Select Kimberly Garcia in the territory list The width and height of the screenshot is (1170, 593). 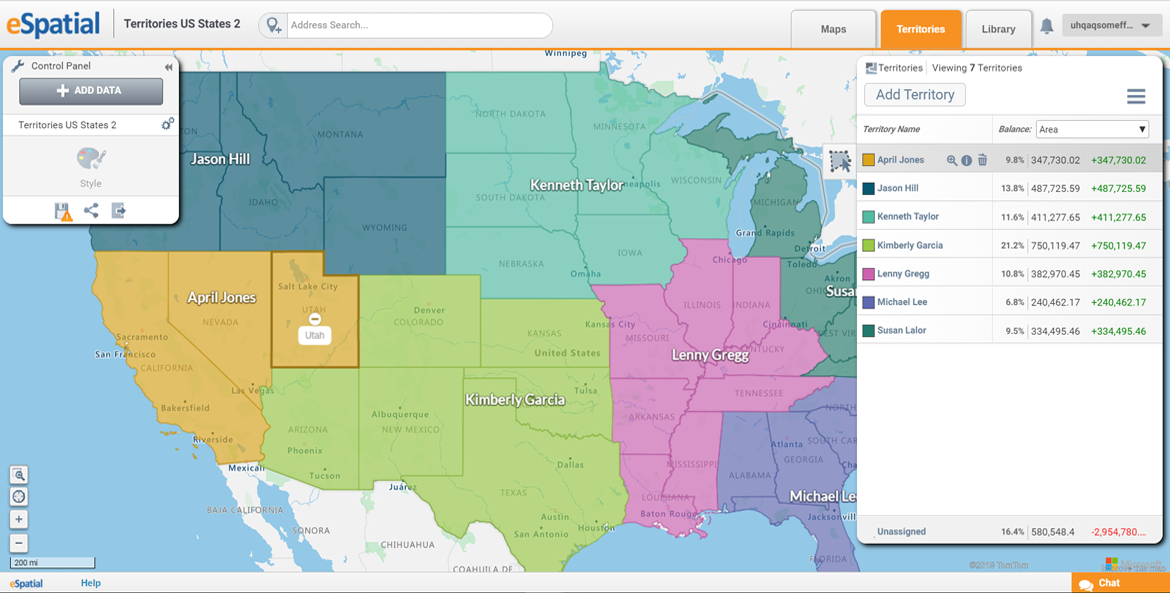910,245
